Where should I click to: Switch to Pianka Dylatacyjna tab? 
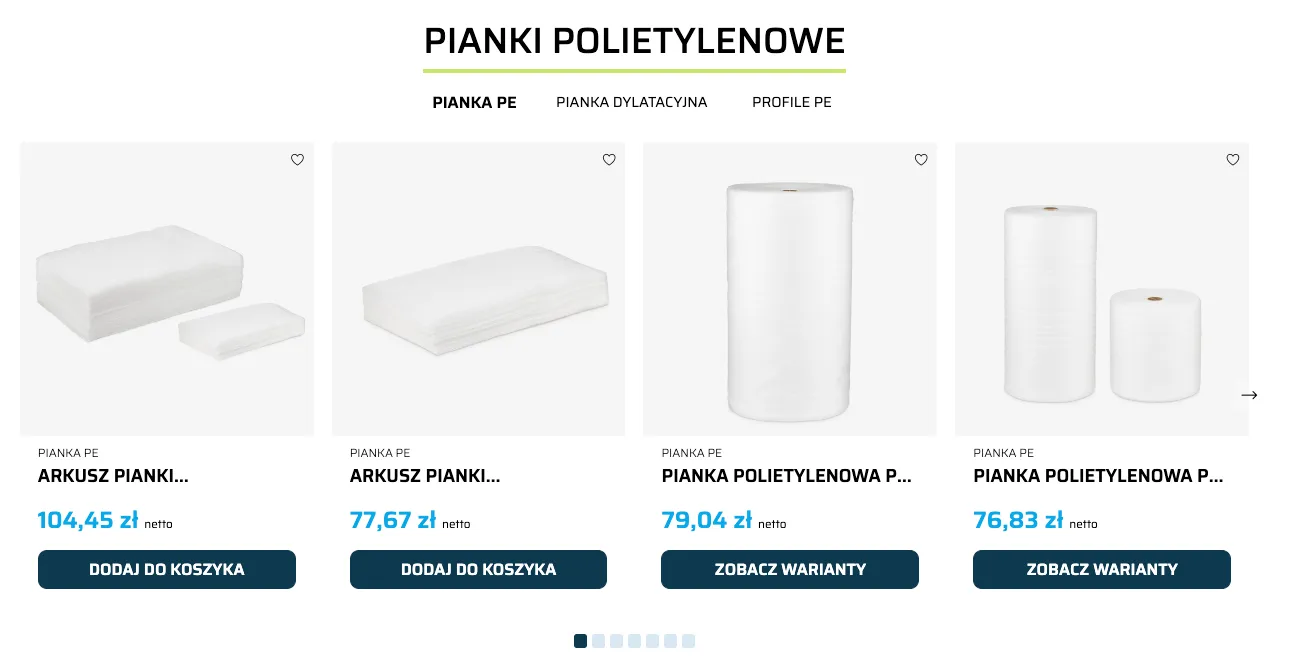pyautogui.click(x=632, y=102)
